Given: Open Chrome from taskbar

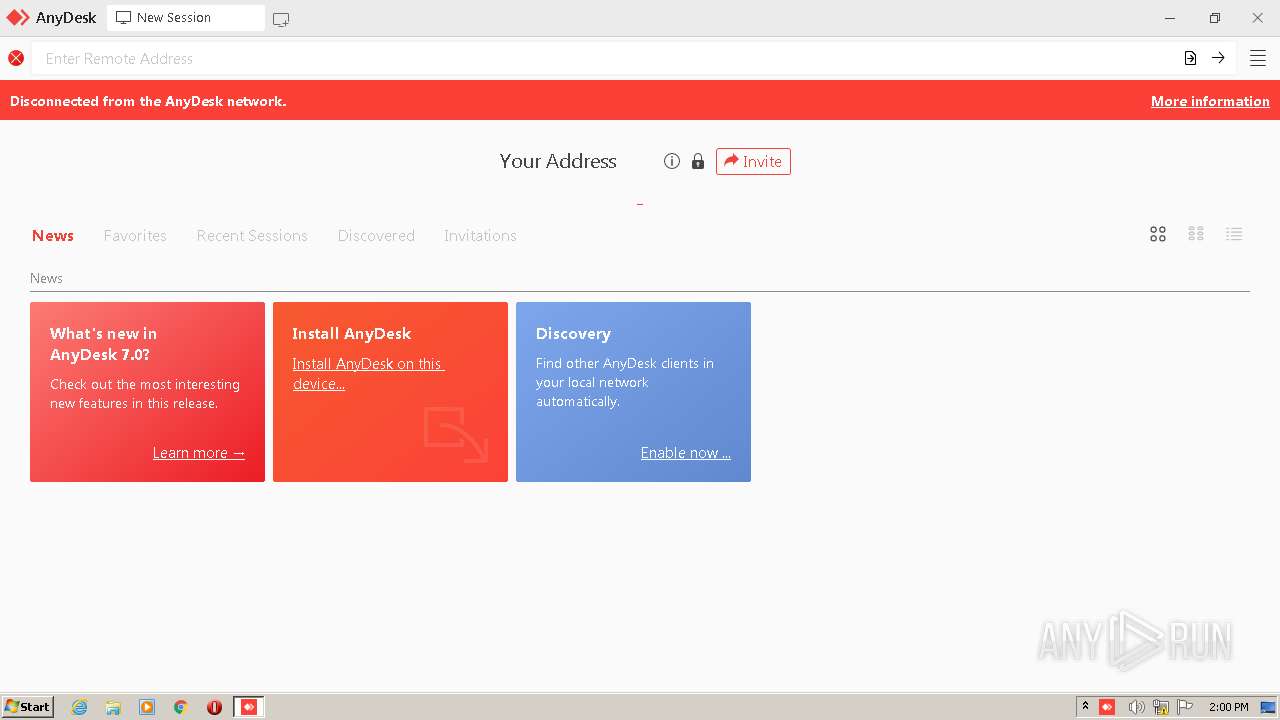Looking at the screenshot, I should click(181, 707).
